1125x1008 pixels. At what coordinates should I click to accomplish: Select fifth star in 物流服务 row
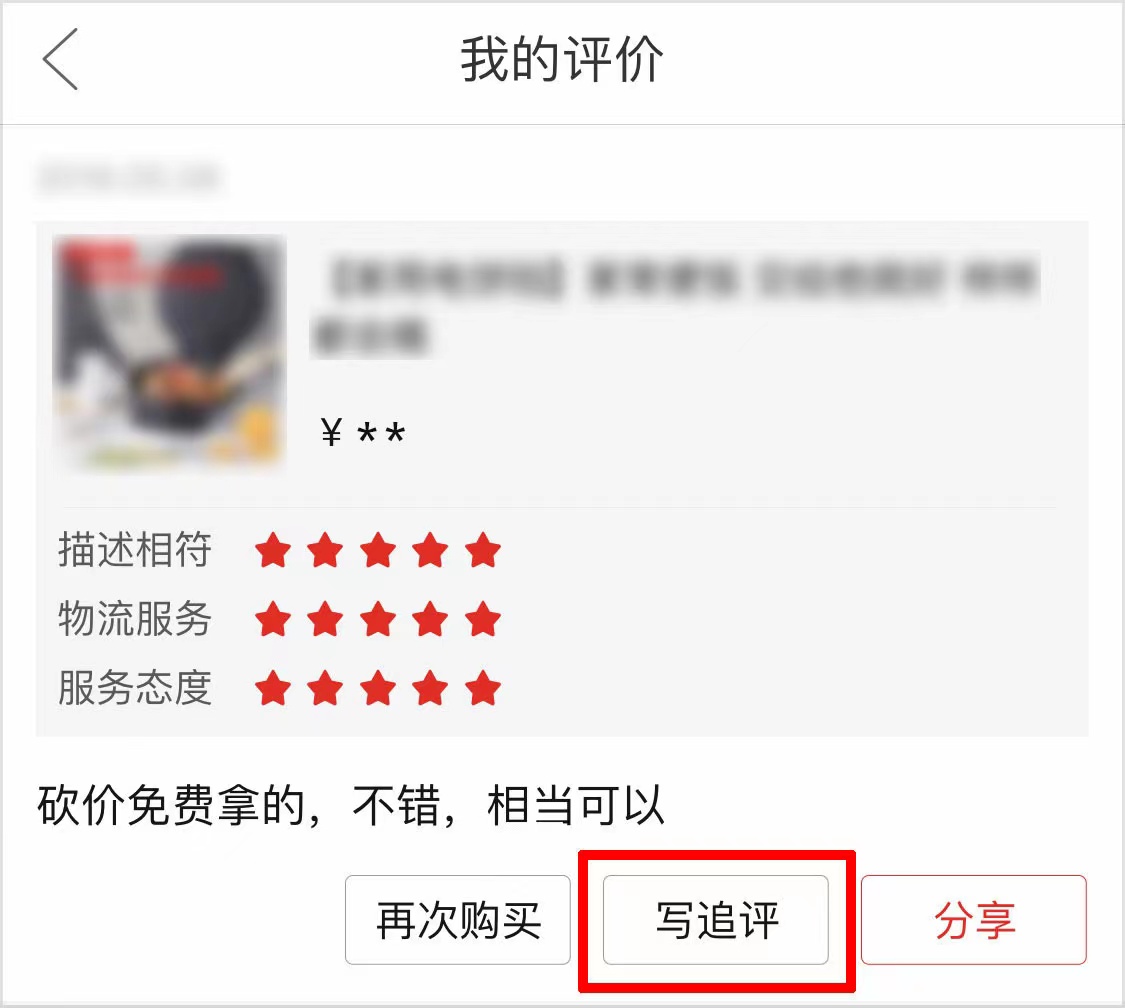(x=483, y=619)
